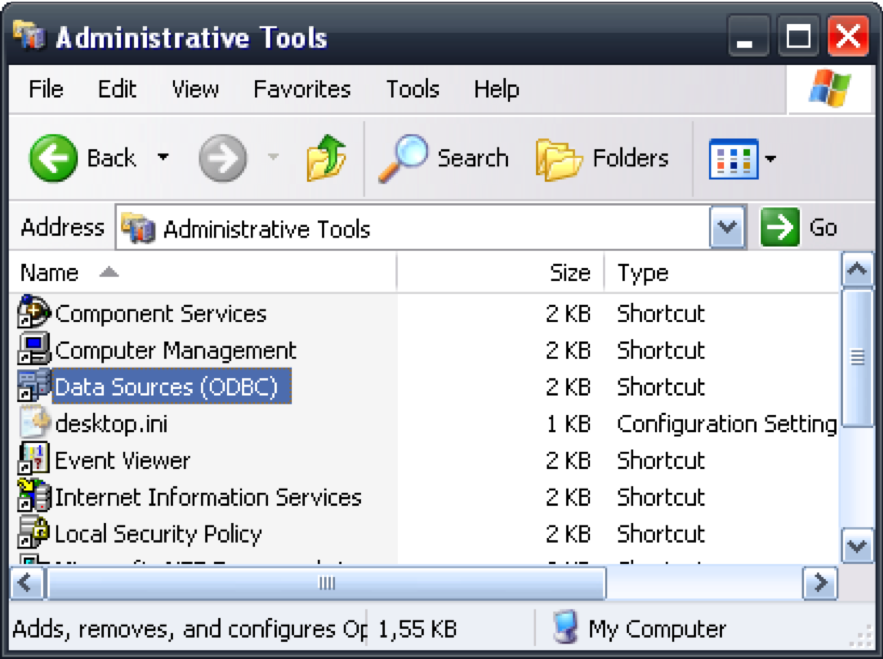
Task: Open the Tools menu
Action: [x=412, y=89]
